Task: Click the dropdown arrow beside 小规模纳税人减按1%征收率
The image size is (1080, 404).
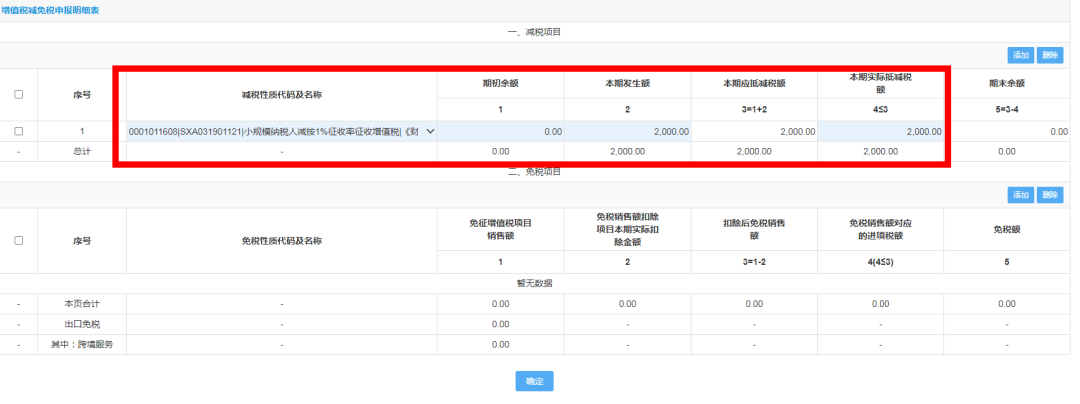Action: [x=430, y=131]
